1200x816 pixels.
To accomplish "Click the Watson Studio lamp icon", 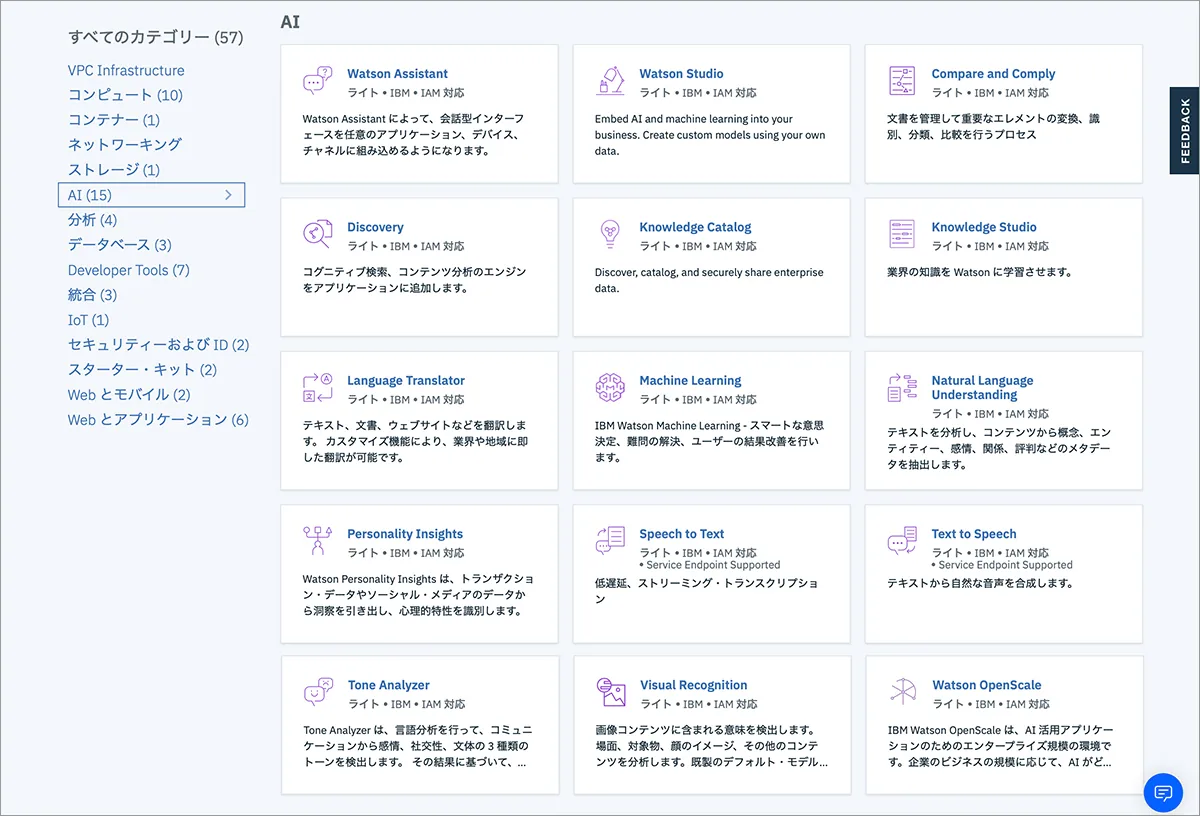I will [609, 81].
